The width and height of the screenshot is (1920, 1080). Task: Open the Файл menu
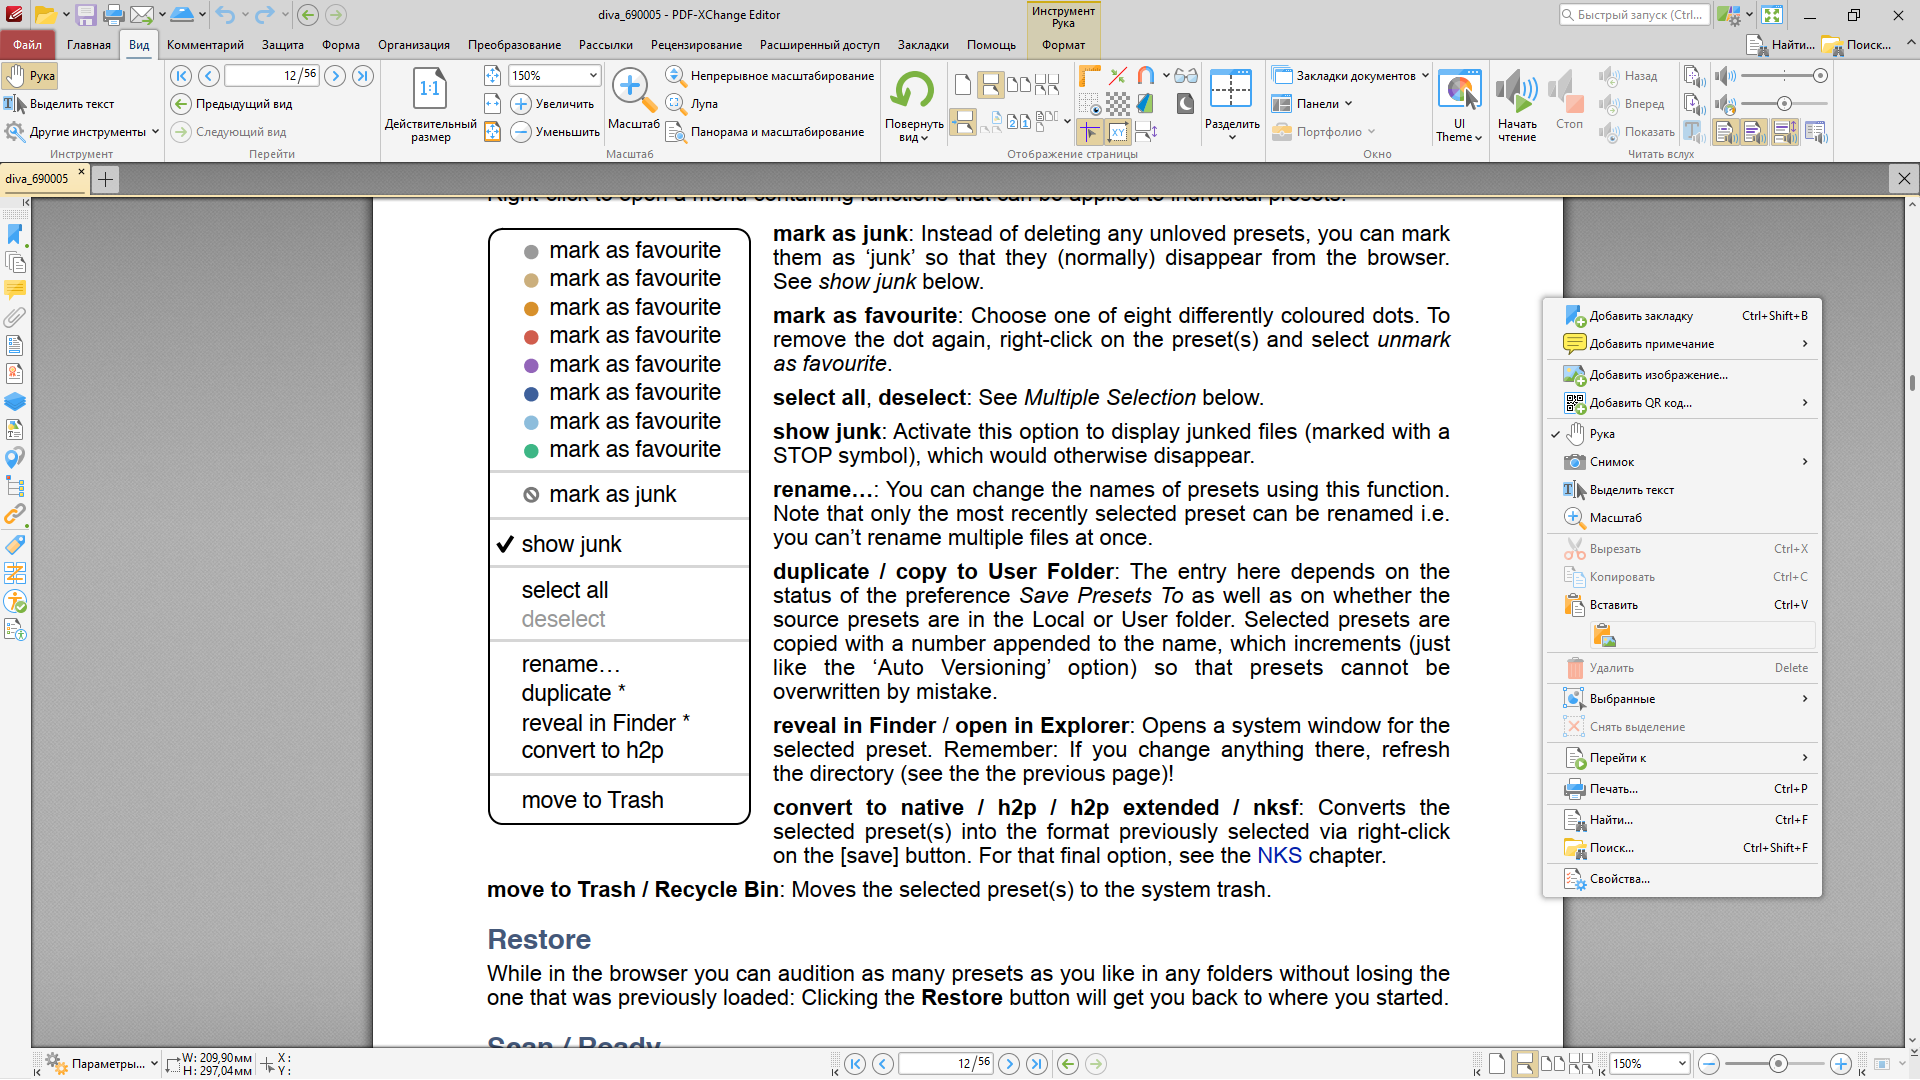[x=27, y=45]
